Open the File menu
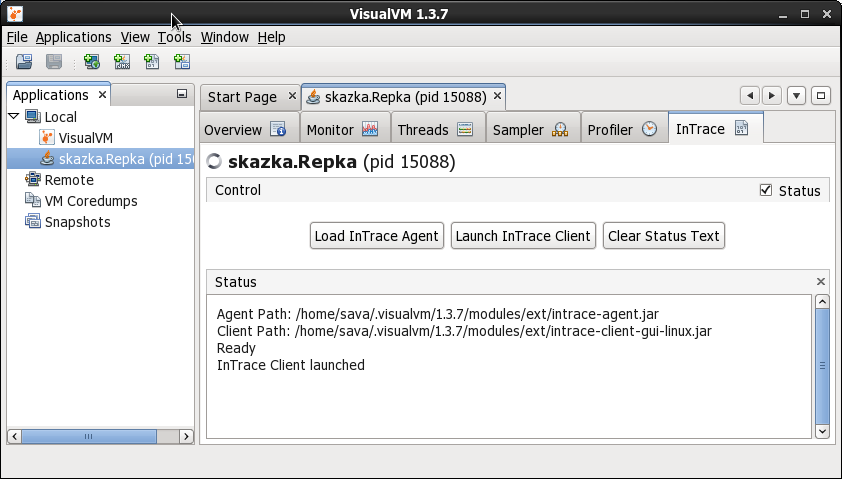The image size is (842, 479). (x=17, y=37)
